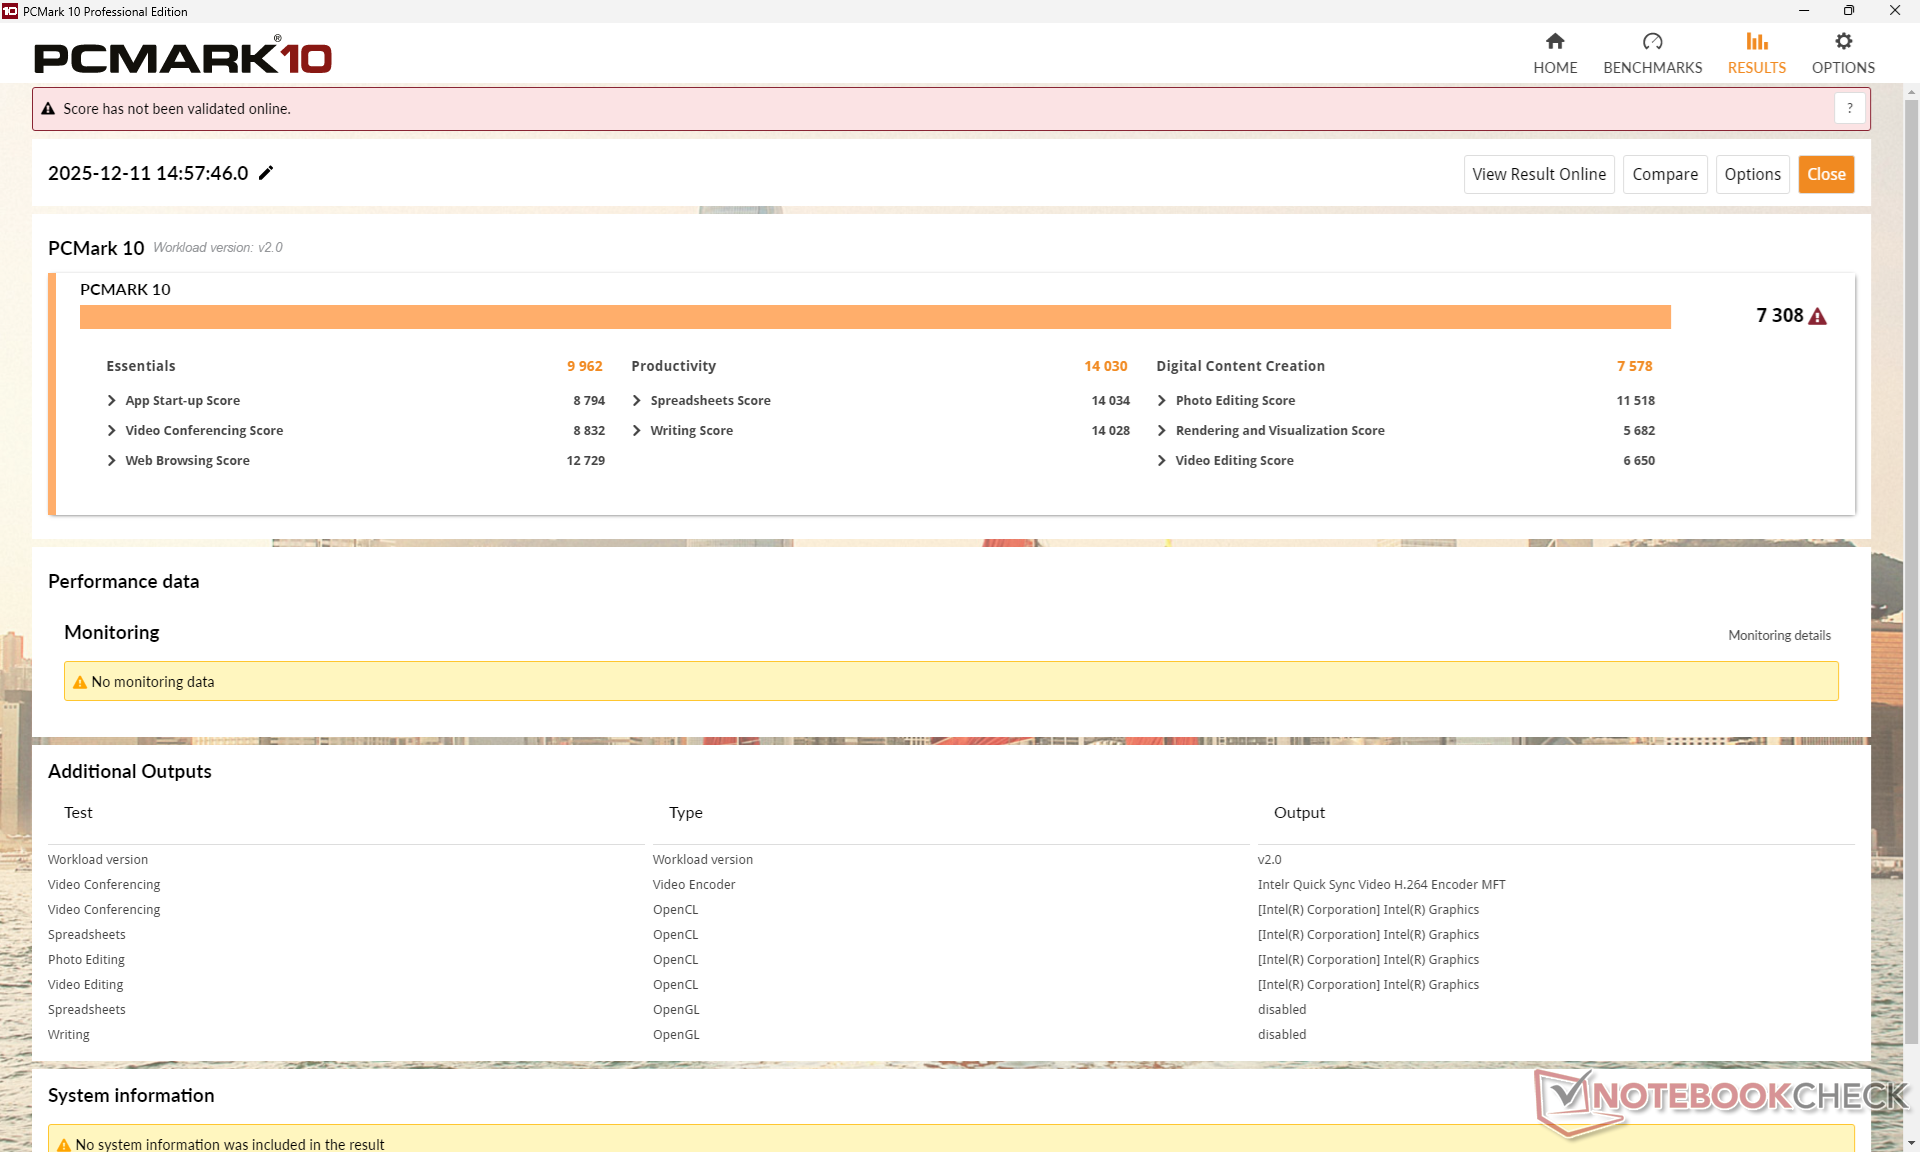Expand Photo Editing Score details
The width and height of the screenshot is (1920, 1152).
(1161, 400)
